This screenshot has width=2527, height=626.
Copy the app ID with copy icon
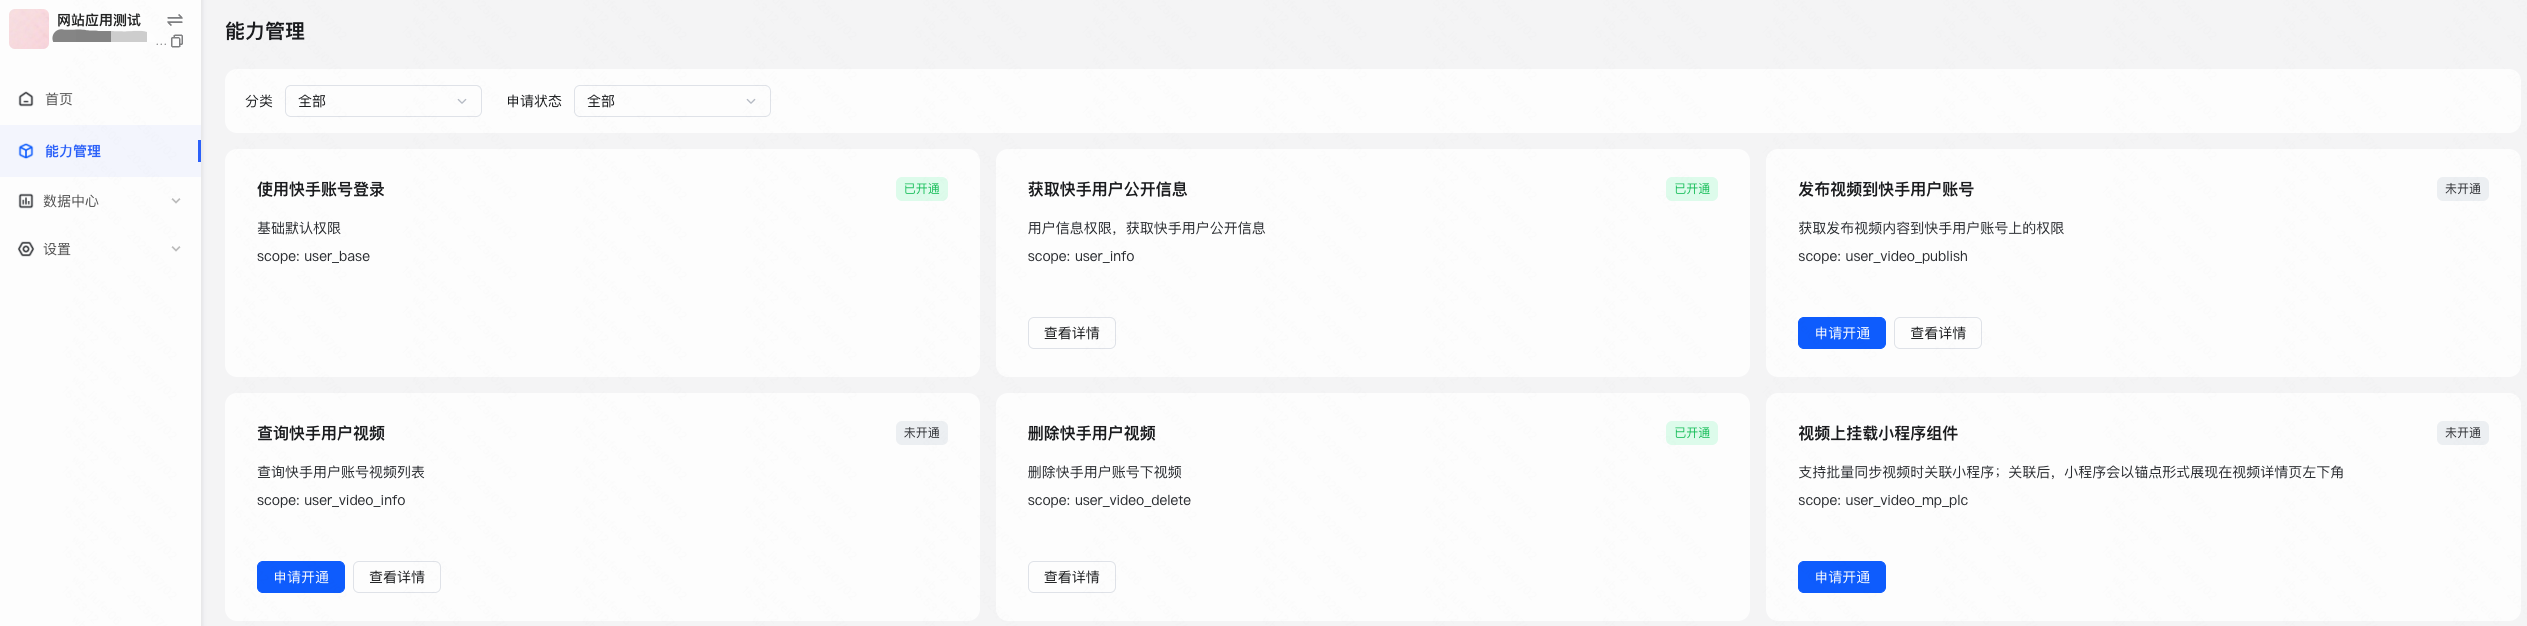click(177, 41)
